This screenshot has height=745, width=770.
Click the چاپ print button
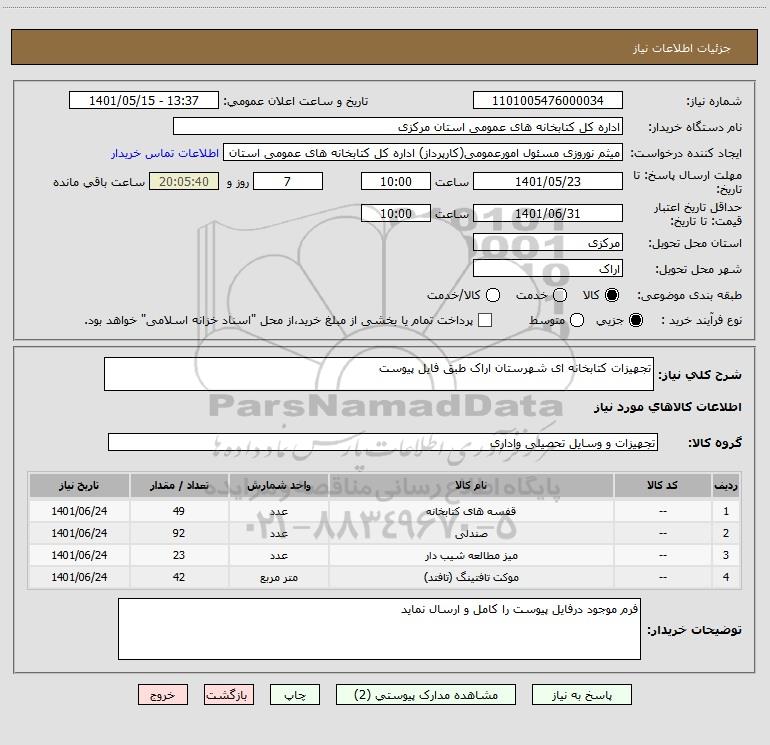[x=295, y=695]
